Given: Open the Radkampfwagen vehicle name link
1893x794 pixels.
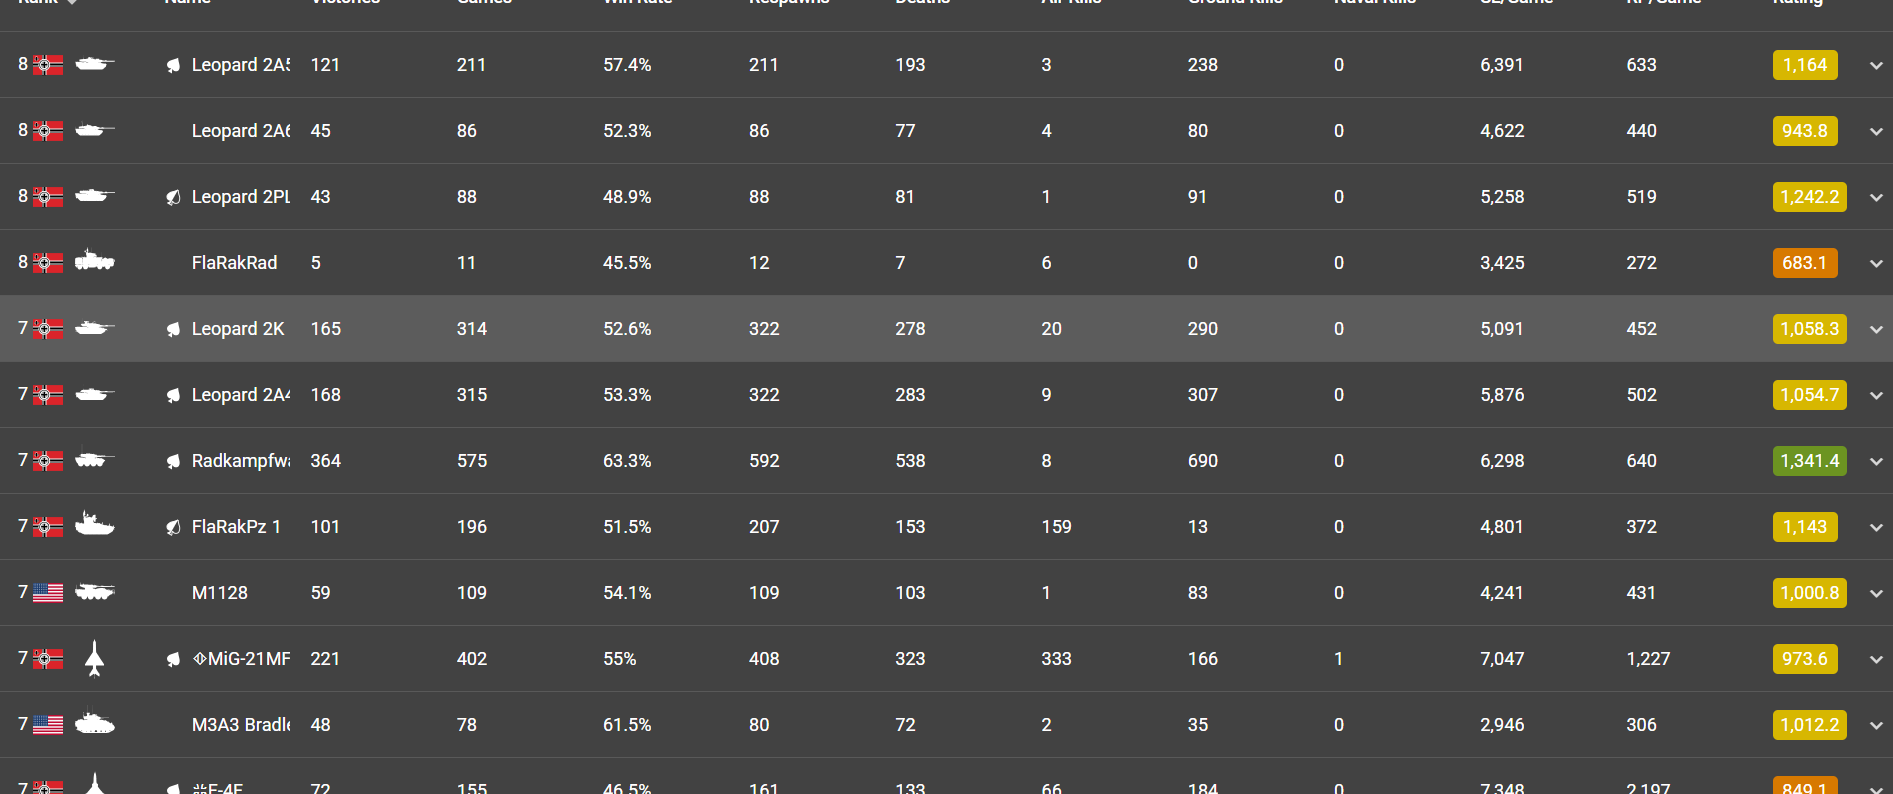Looking at the screenshot, I should (240, 461).
